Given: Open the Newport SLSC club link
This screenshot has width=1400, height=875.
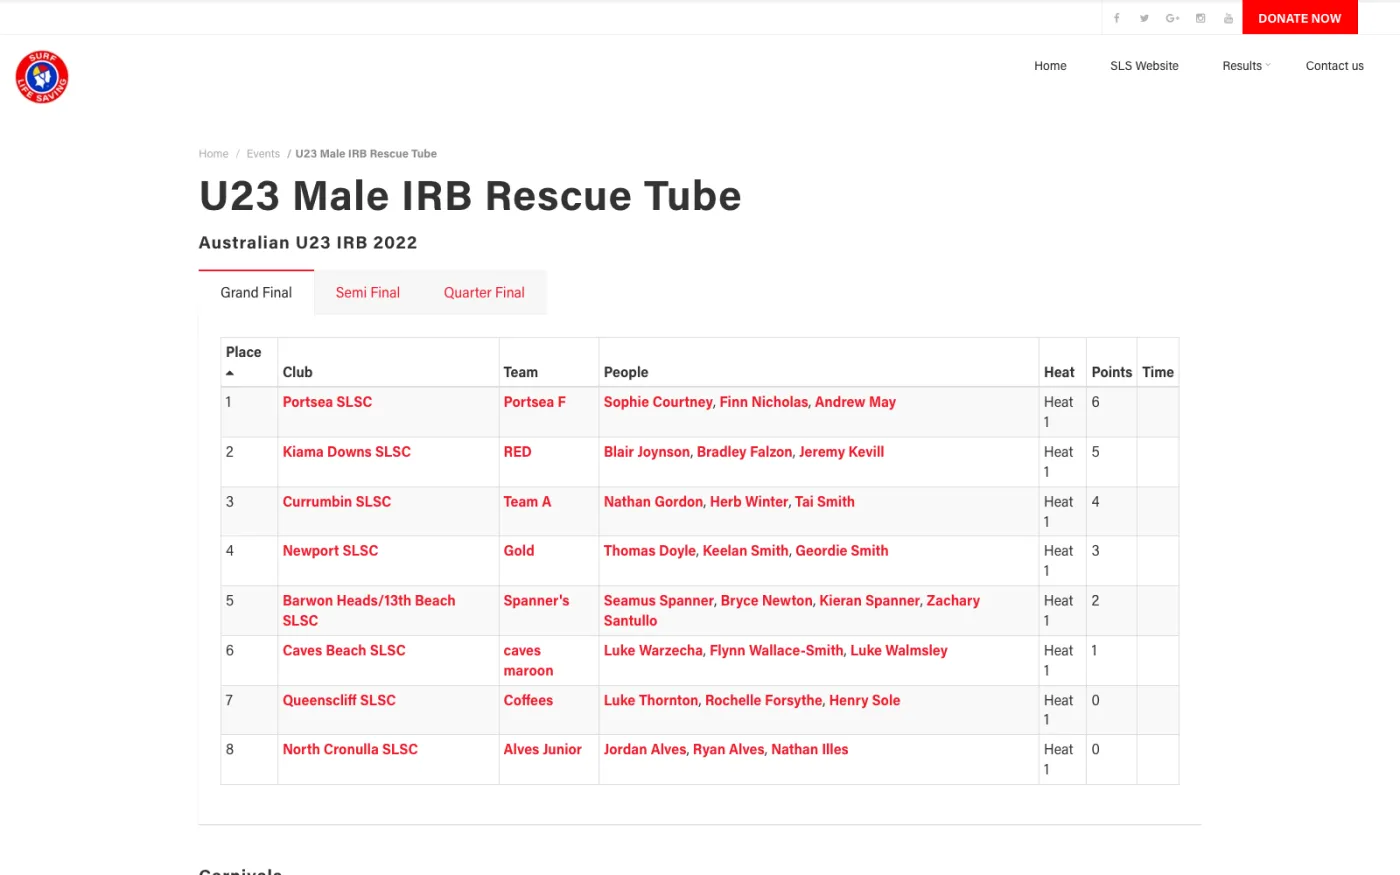Looking at the screenshot, I should pyautogui.click(x=330, y=551).
